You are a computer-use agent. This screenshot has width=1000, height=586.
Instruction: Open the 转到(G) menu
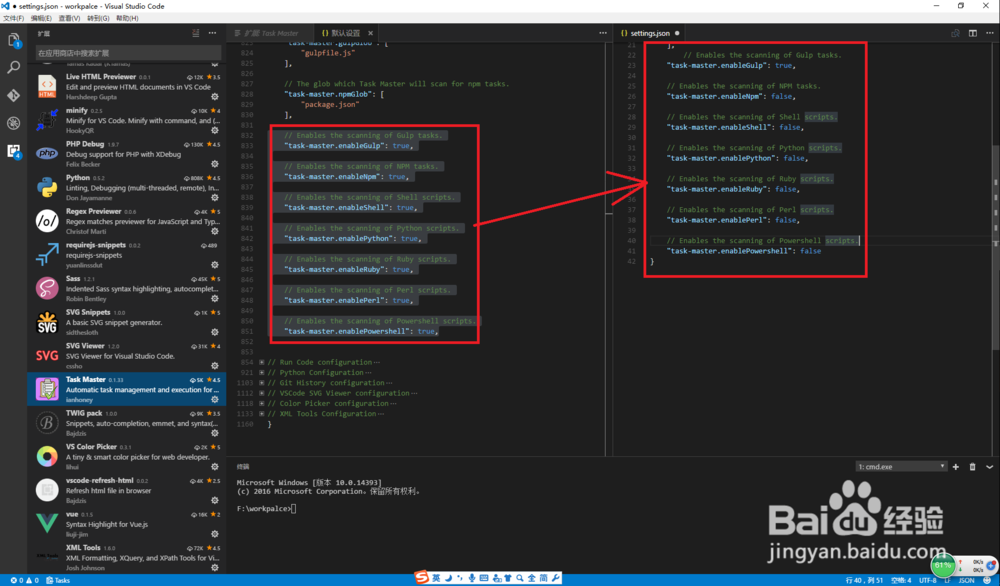pyautogui.click(x=98, y=18)
